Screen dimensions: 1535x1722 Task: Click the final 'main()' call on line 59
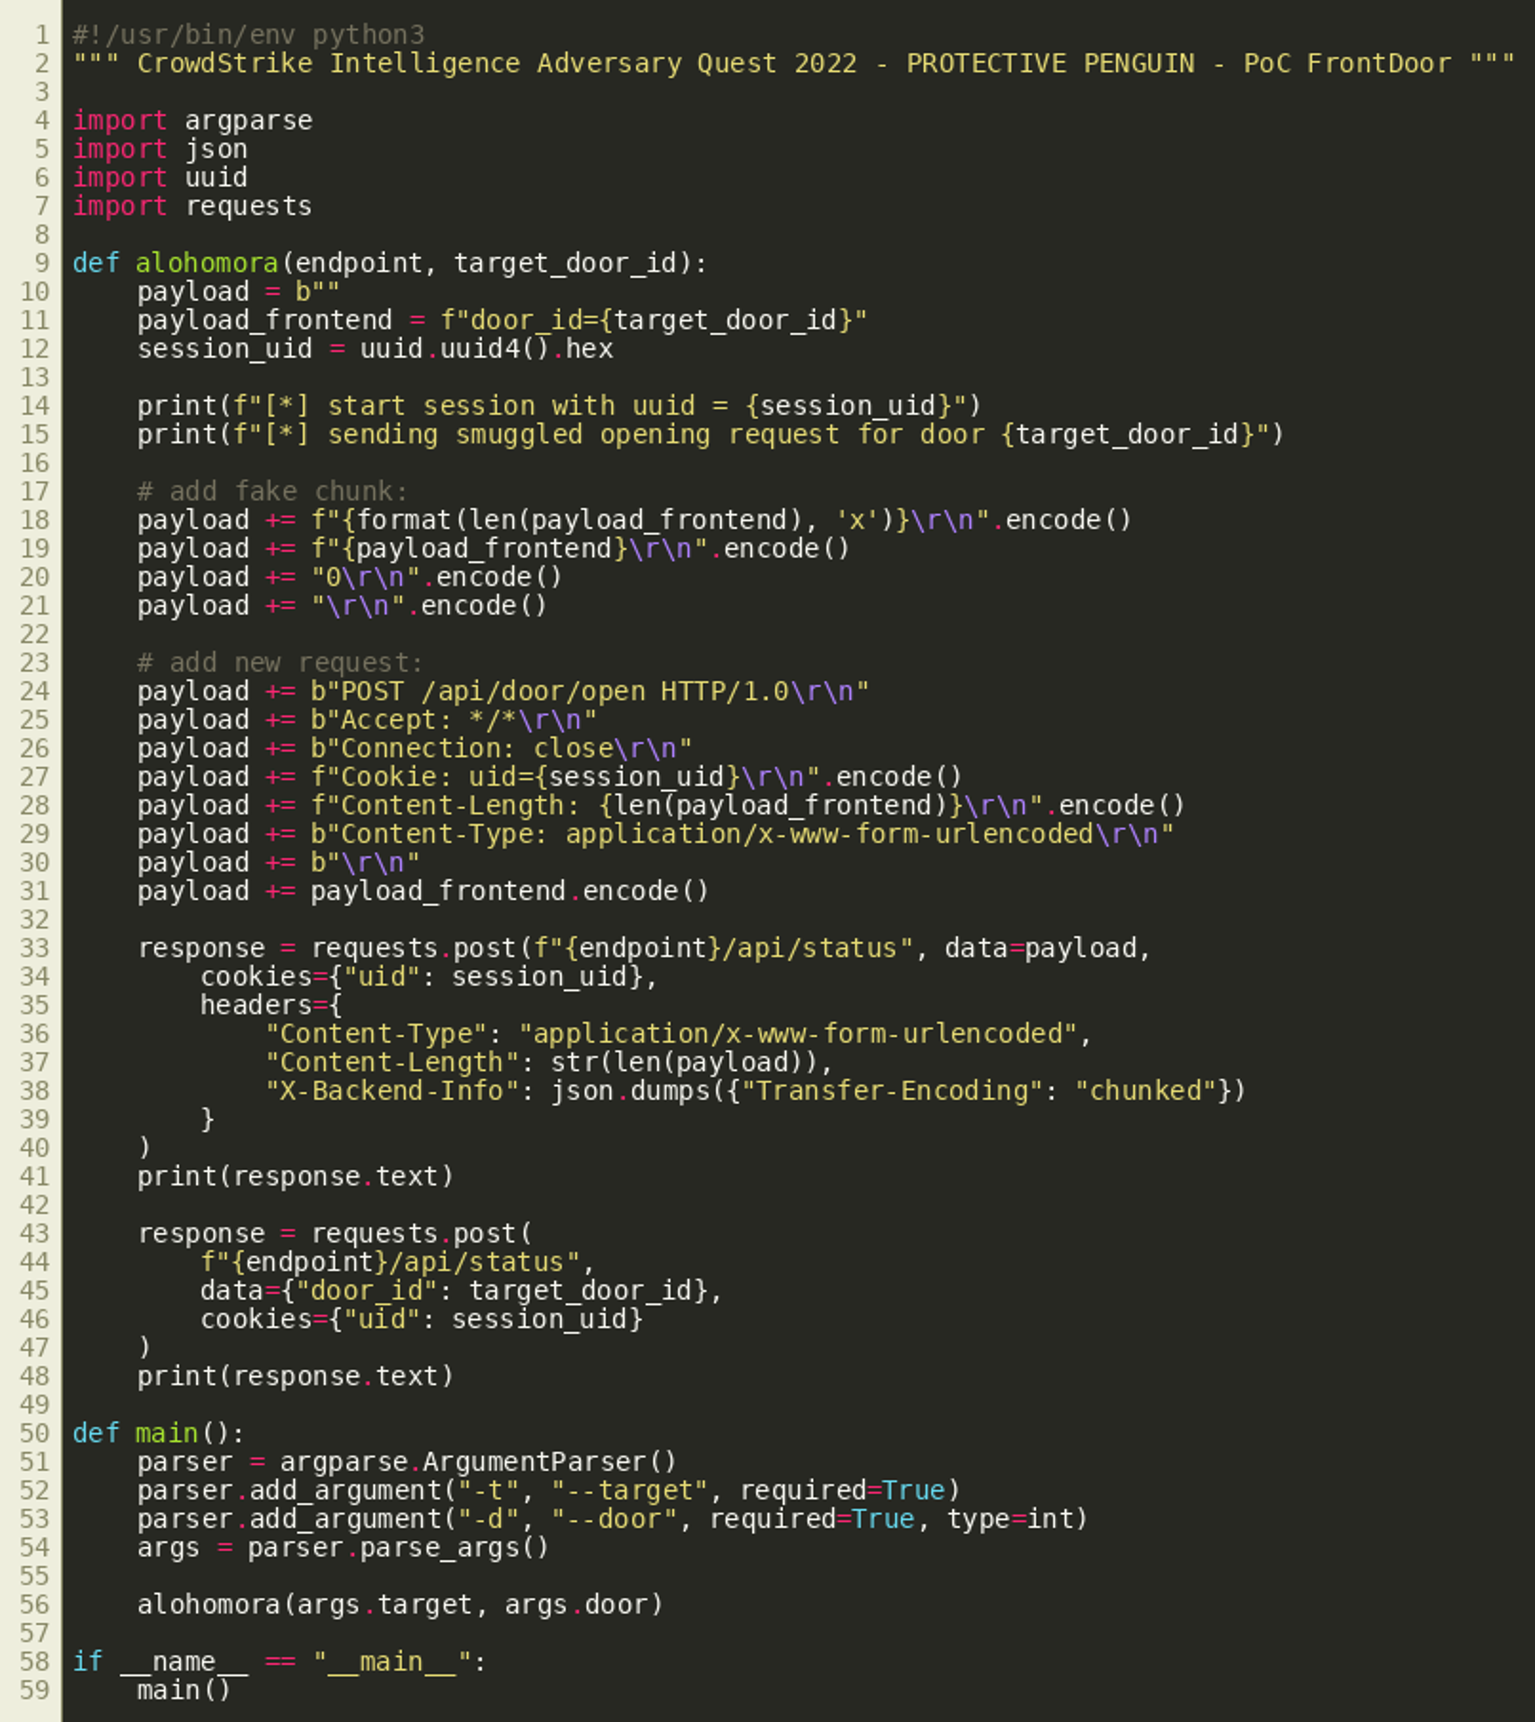[x=184, y=1690]
